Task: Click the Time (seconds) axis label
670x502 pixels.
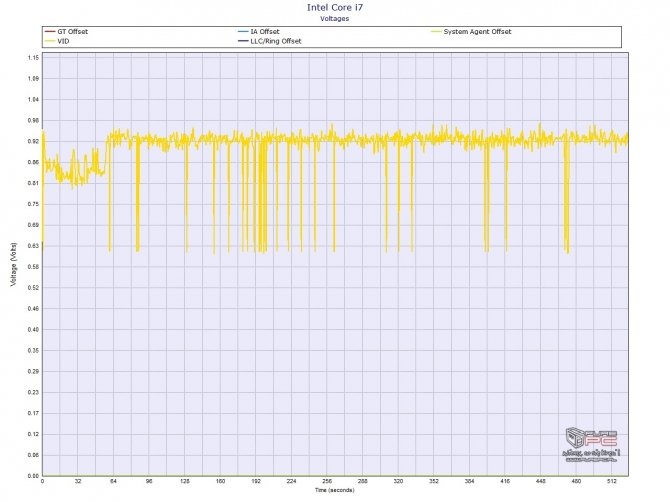Action: [x=335, y=490]
